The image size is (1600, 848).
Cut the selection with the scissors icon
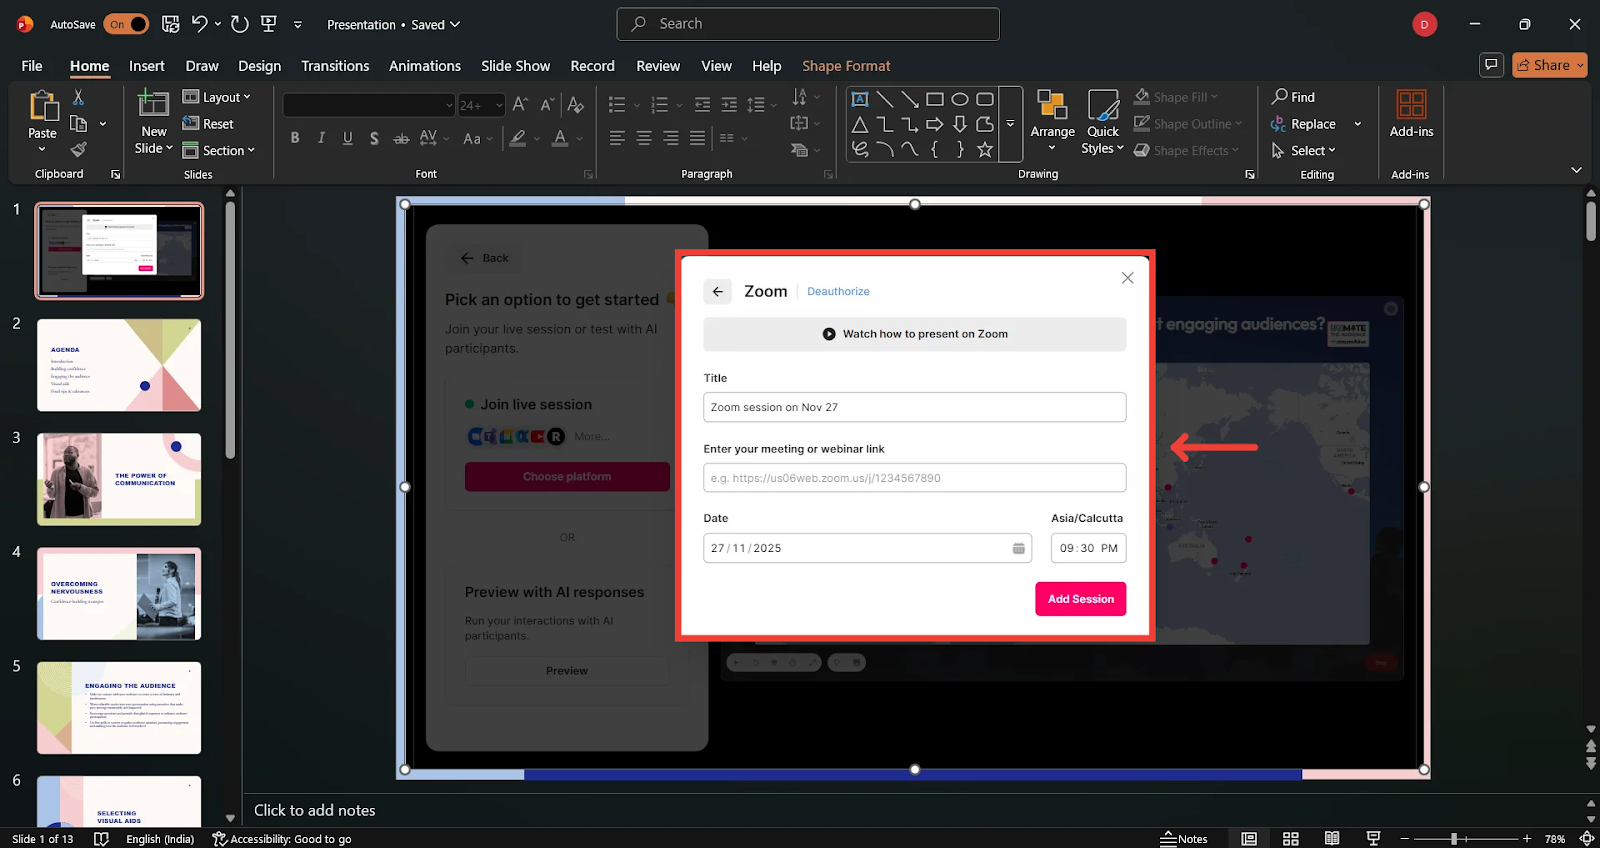[78, 97]
